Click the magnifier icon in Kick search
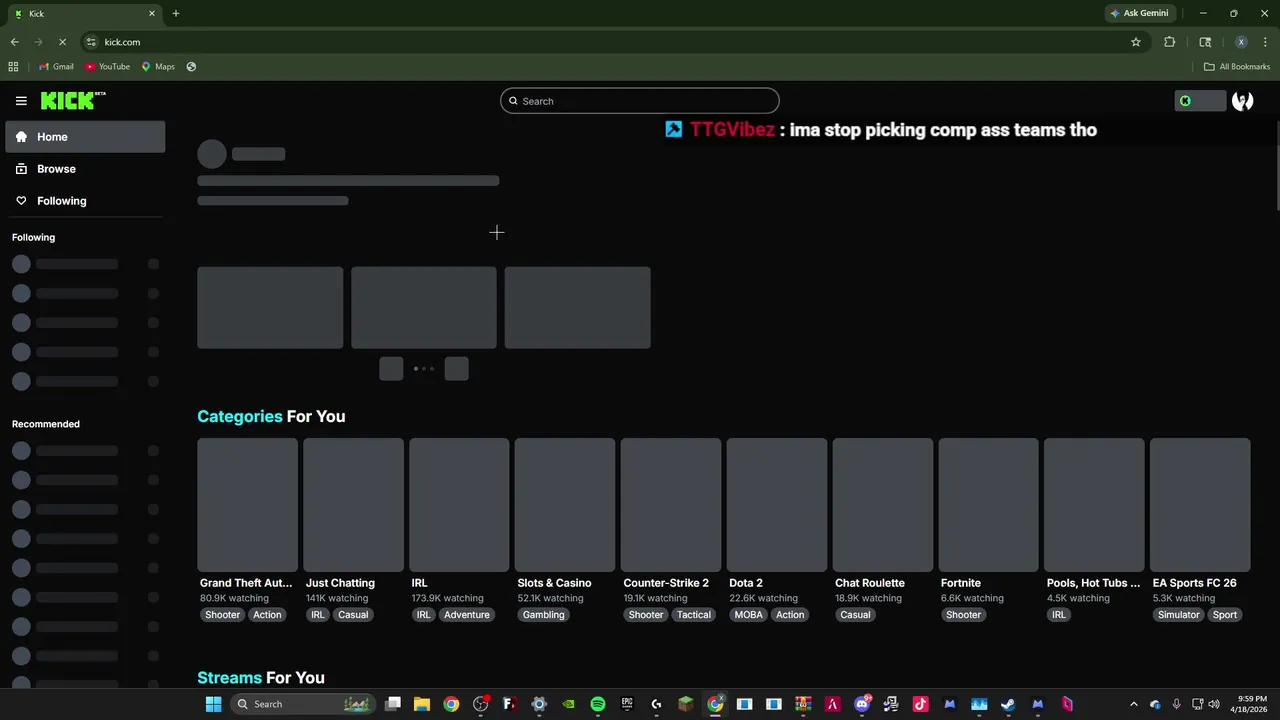This screenshot has width=1280, height=720. [514, 101]
